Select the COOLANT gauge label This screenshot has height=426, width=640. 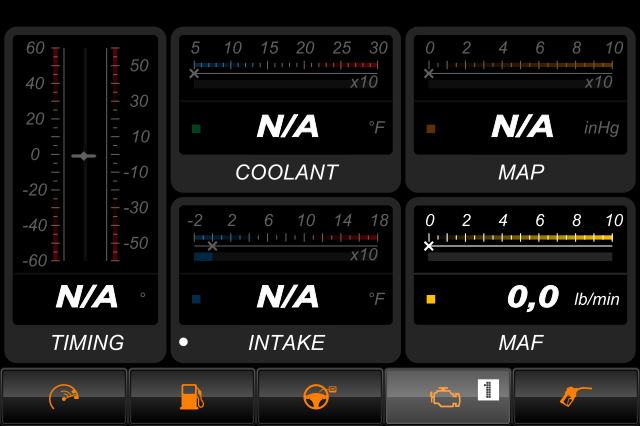tap(287, 172)
